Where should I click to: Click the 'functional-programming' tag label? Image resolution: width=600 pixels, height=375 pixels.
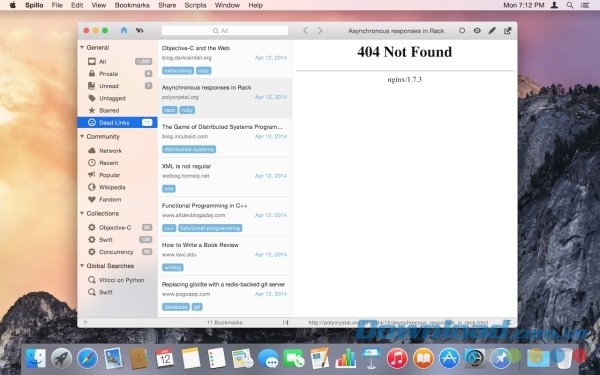click(x=210, y=228)
